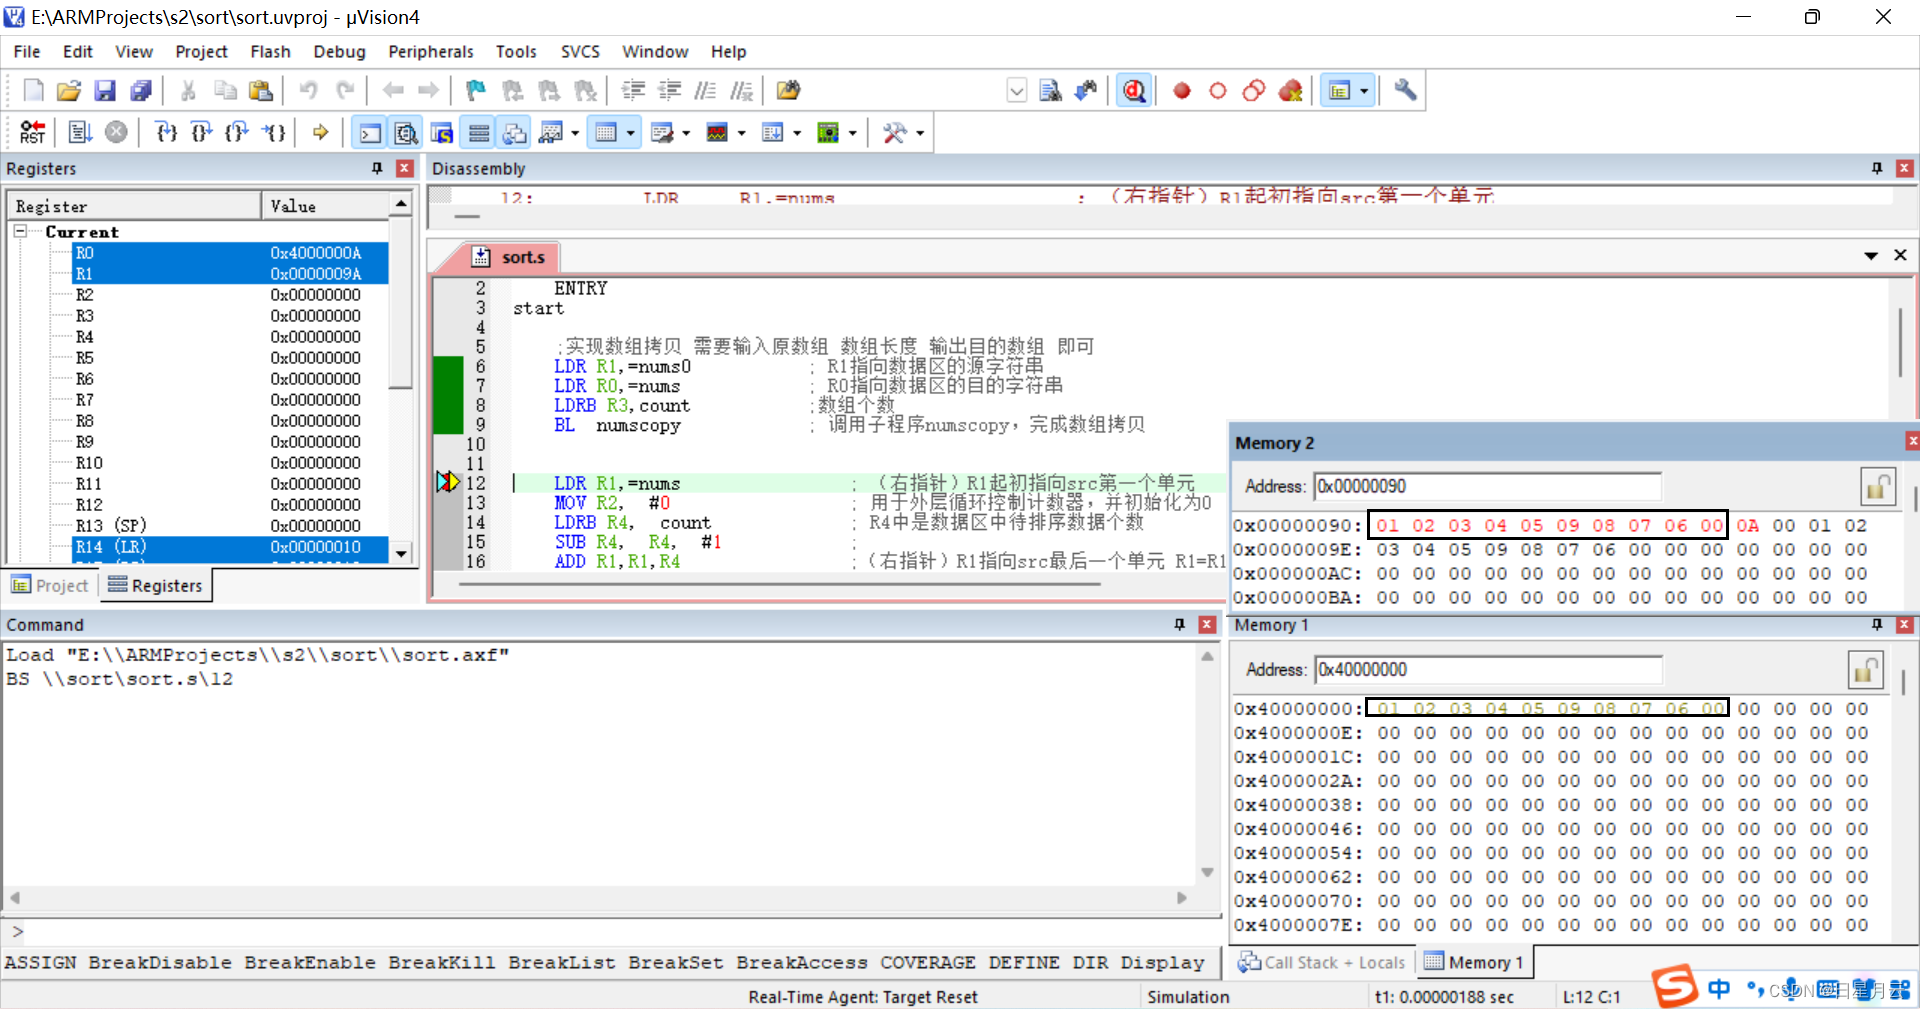Open the Analysis windows dropdown arrow
1920x1009 pixels.
(741, 132)
